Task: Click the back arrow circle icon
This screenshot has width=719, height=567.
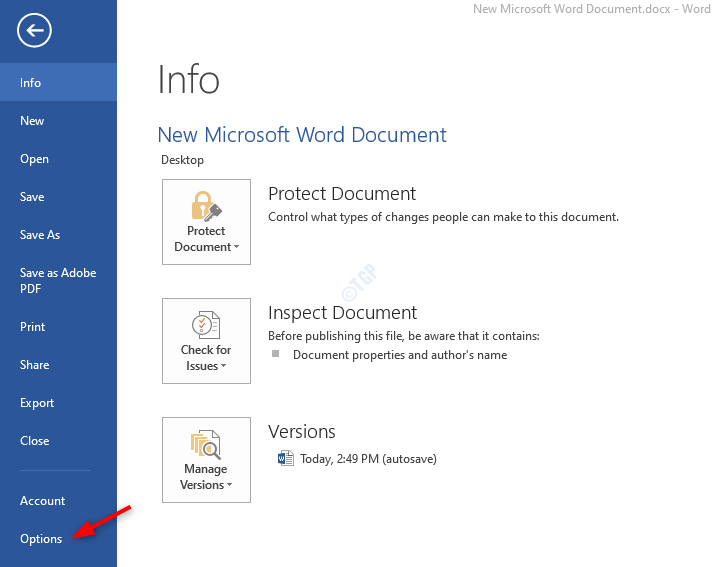Action: (x=34, y=30)
